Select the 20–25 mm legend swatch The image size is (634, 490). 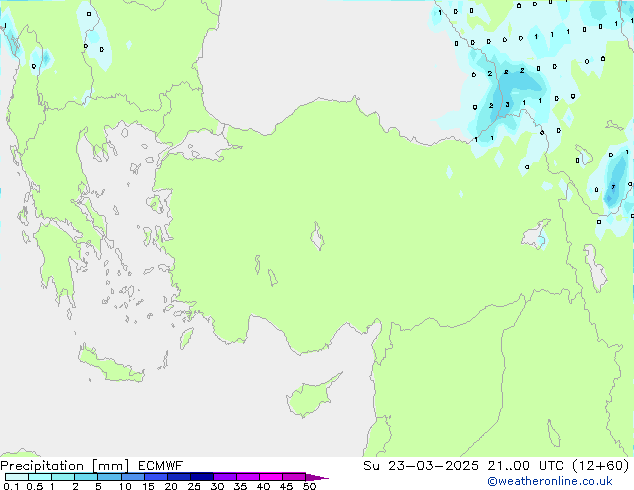tap(179, 477)
